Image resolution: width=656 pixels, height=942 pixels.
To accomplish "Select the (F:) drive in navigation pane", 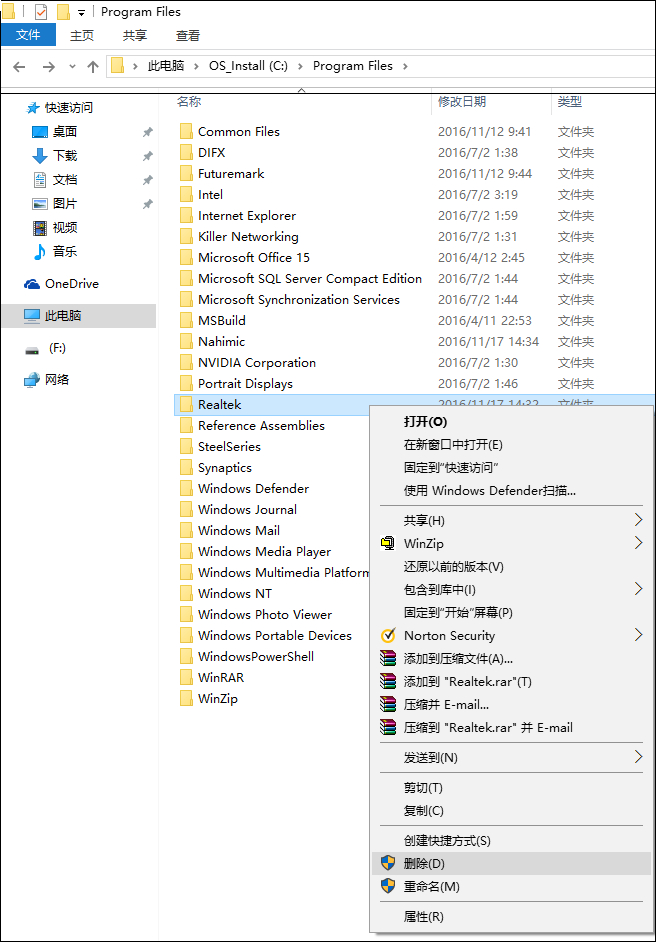I will tap(46, 348).
